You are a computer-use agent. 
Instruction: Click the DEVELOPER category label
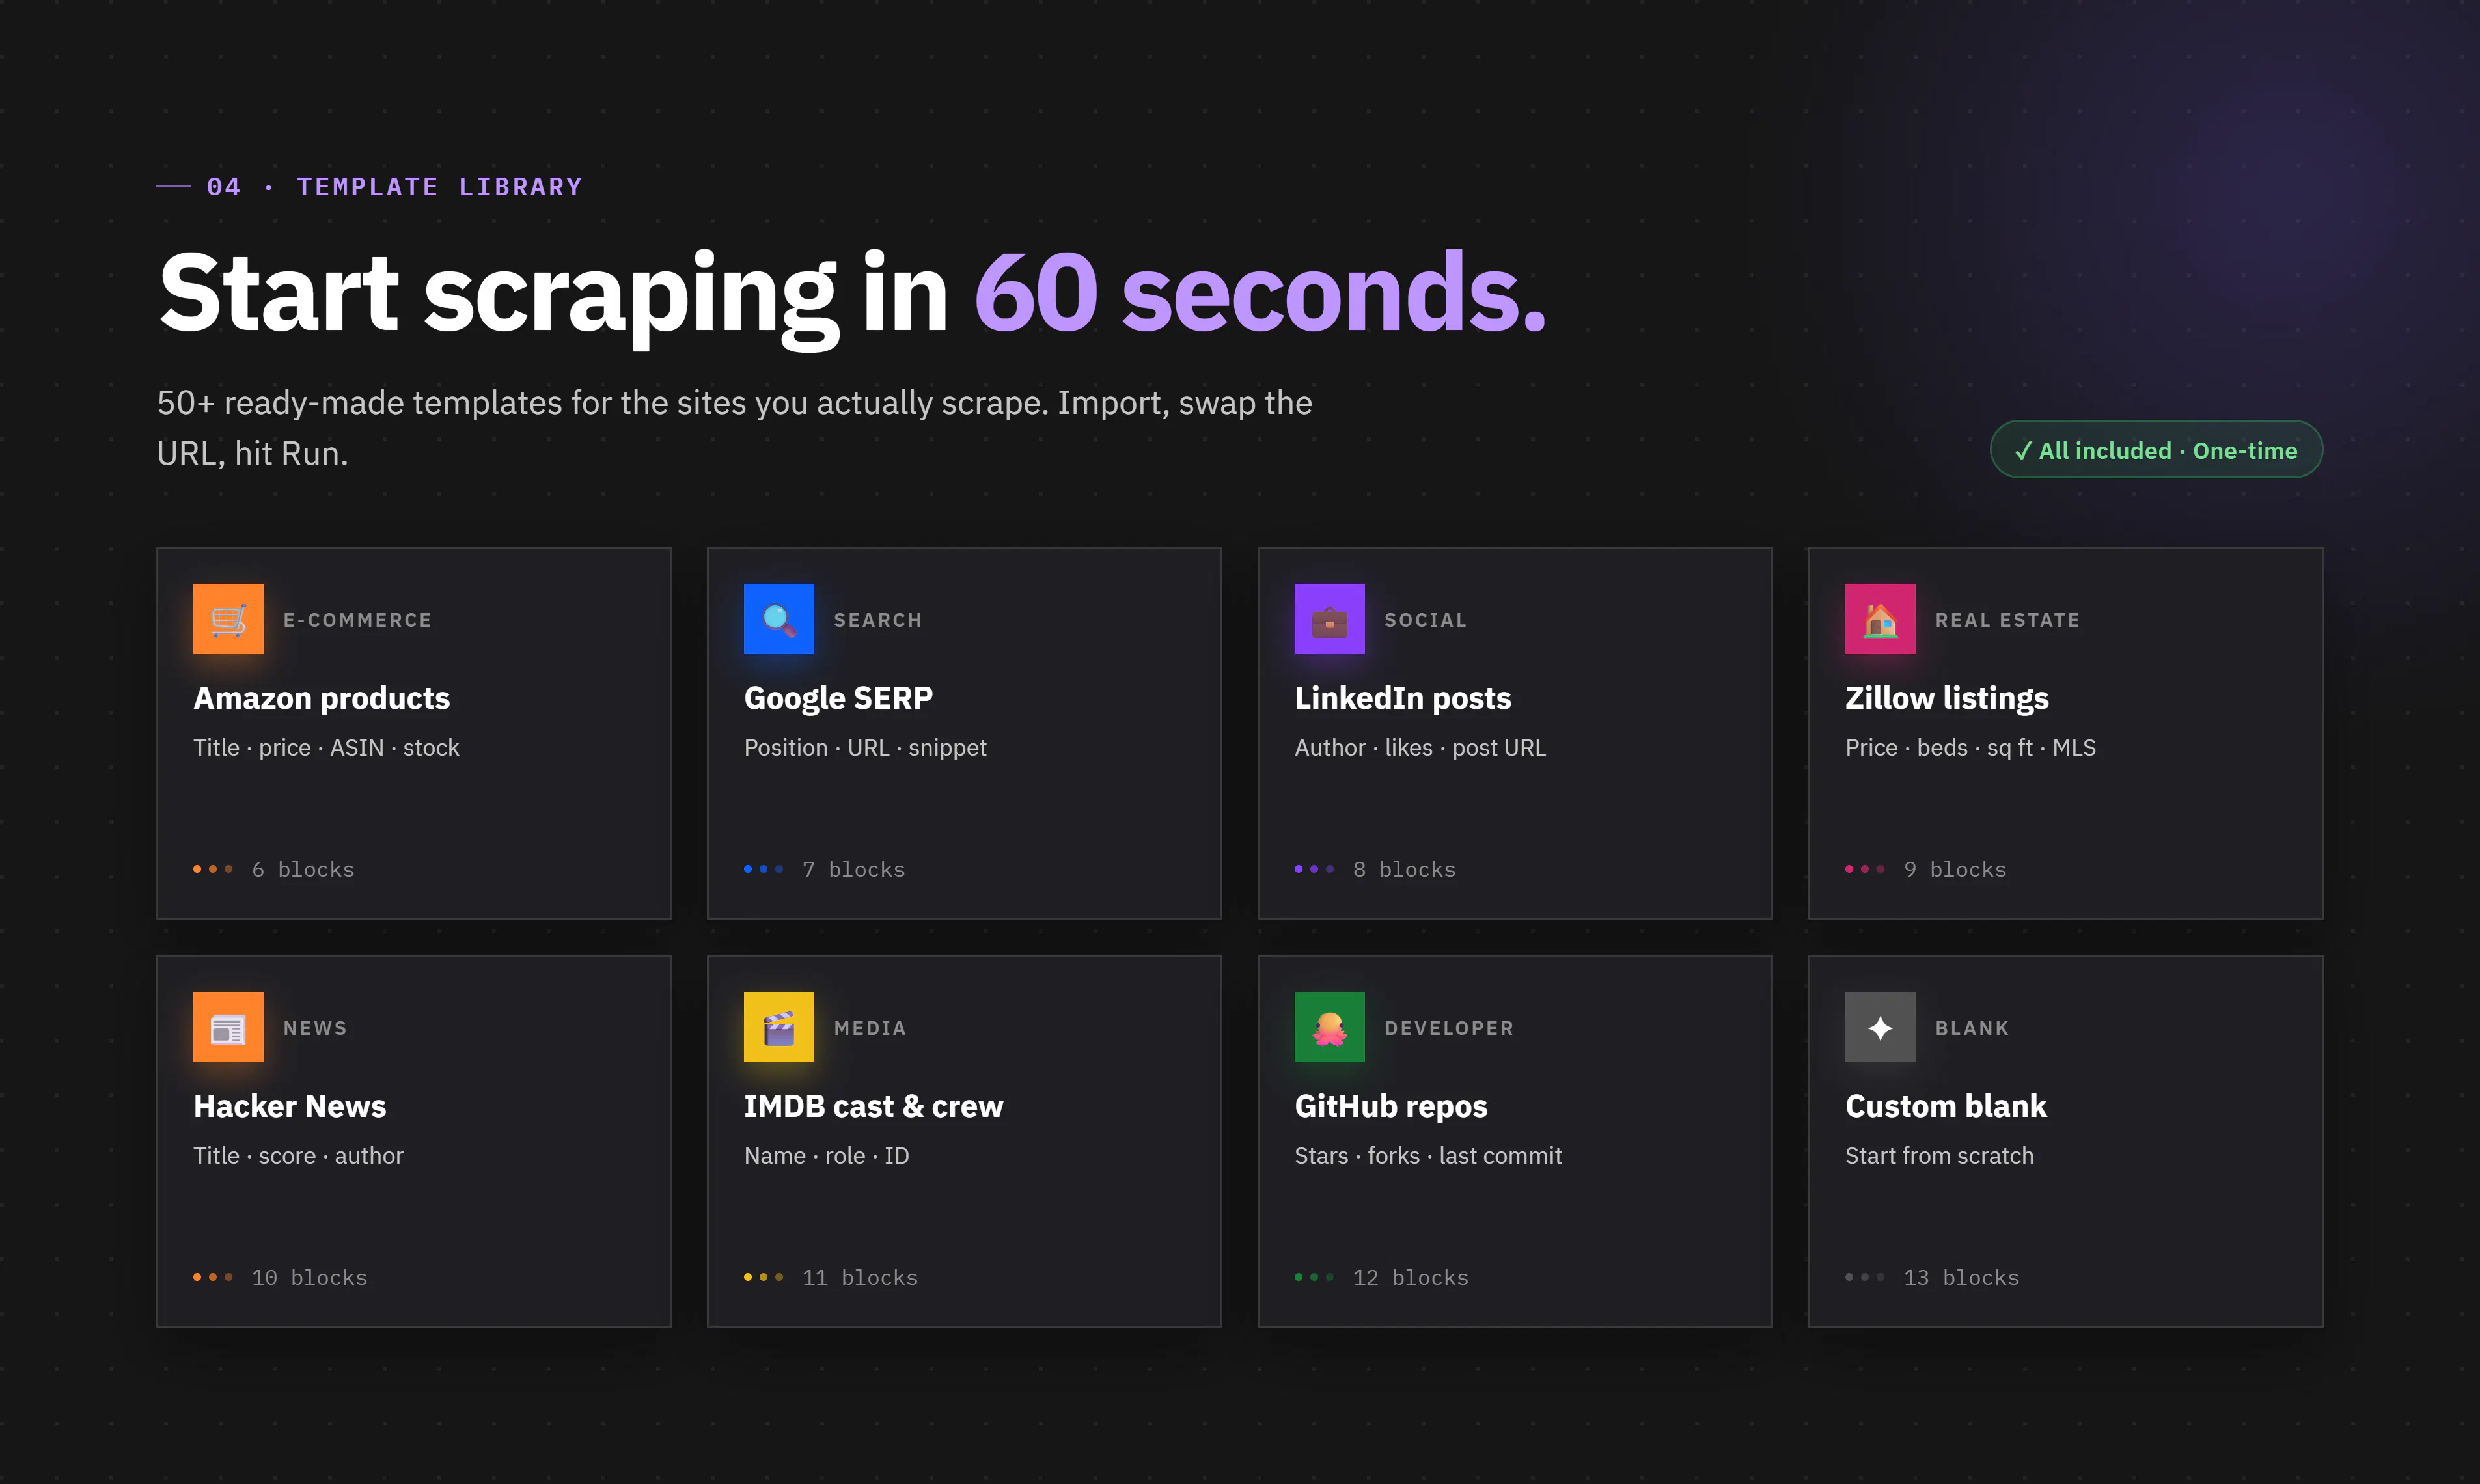tap(1449, 1028)
